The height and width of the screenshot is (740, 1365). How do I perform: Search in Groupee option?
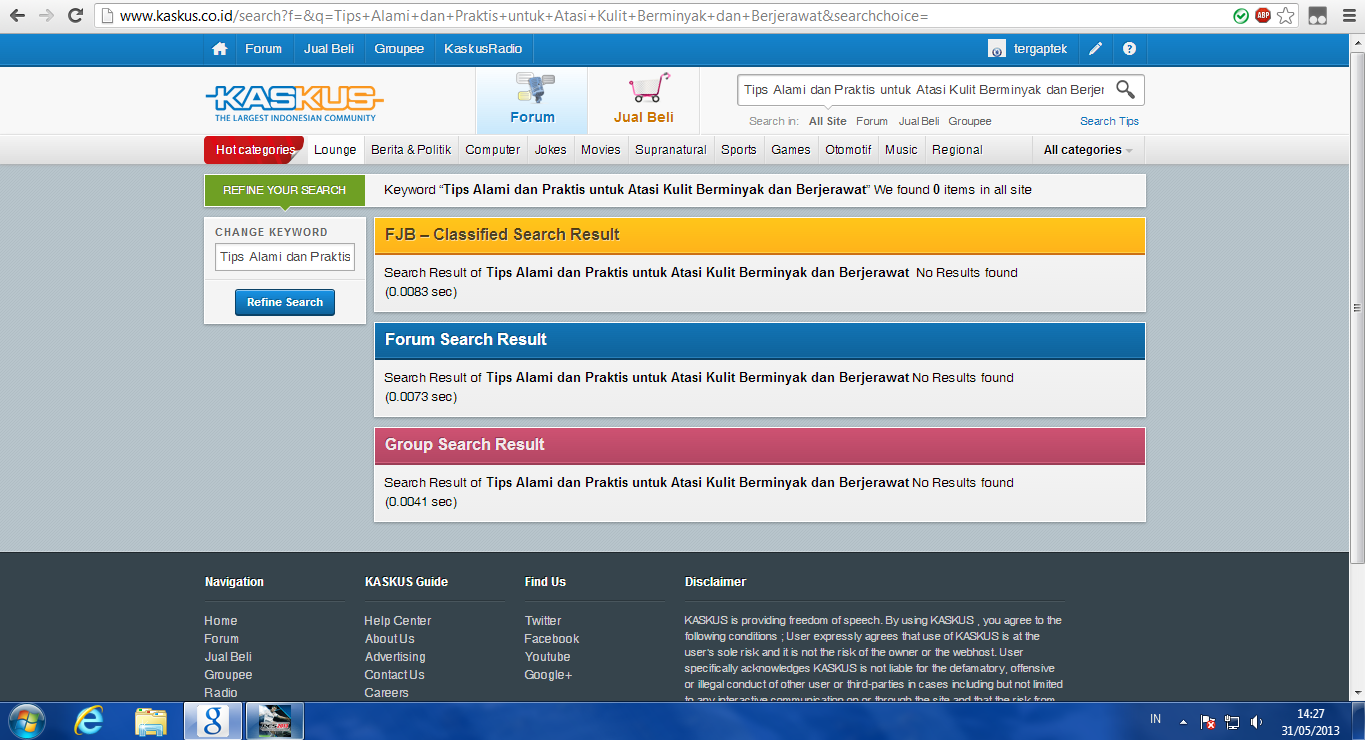click(970, 121)
